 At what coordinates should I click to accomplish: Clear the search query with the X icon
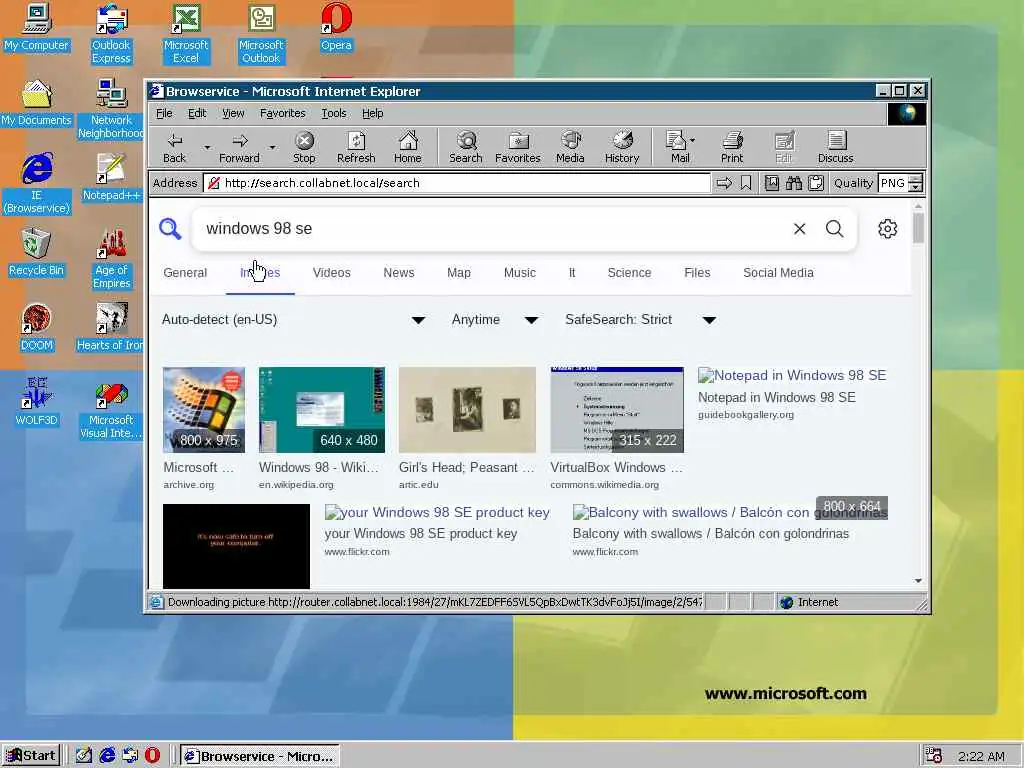click(x=799, y=229)
